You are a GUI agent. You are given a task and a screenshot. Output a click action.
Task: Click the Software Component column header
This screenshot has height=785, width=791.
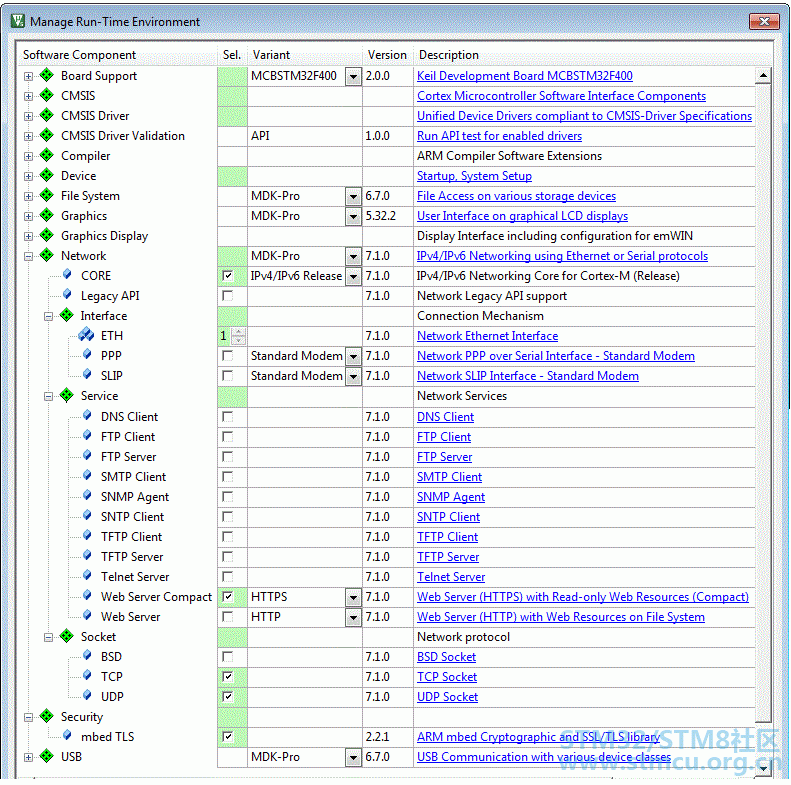point(118,54)
